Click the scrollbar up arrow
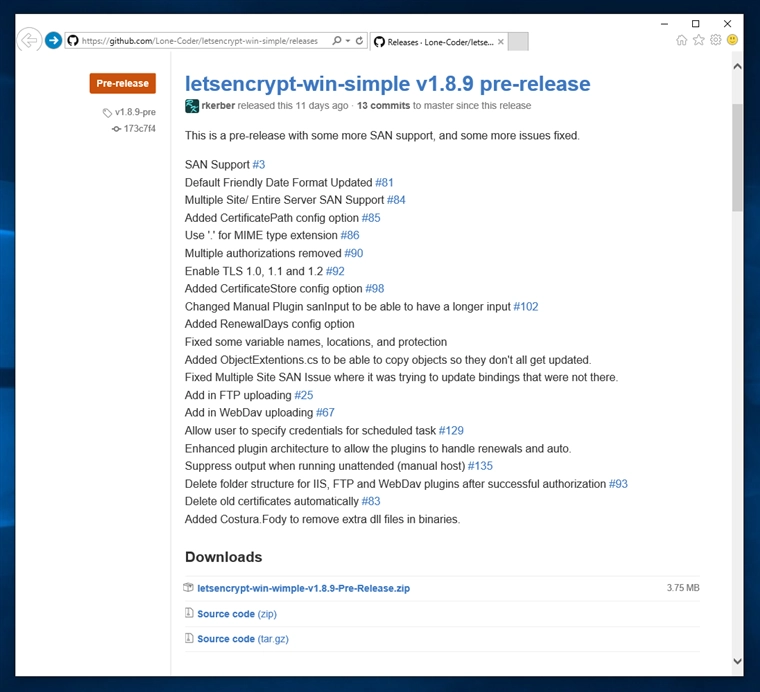 (x=737, y=66)
